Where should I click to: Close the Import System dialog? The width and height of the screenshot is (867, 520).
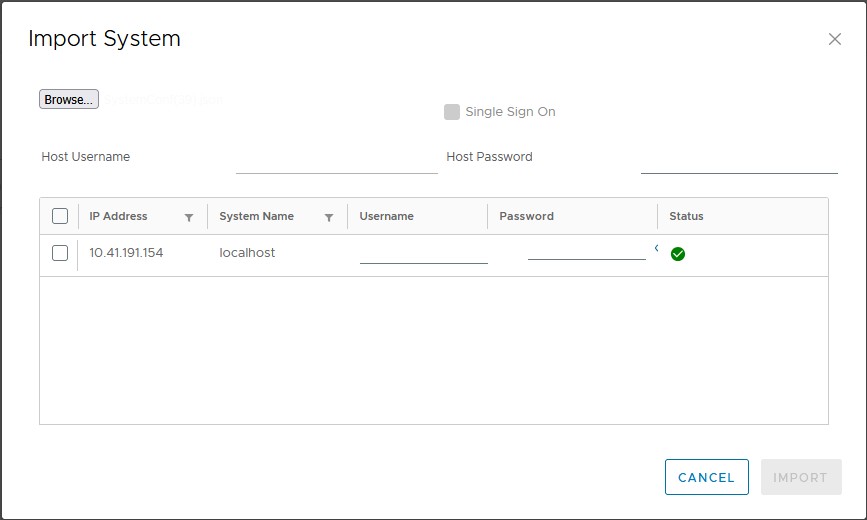(835, 39)
